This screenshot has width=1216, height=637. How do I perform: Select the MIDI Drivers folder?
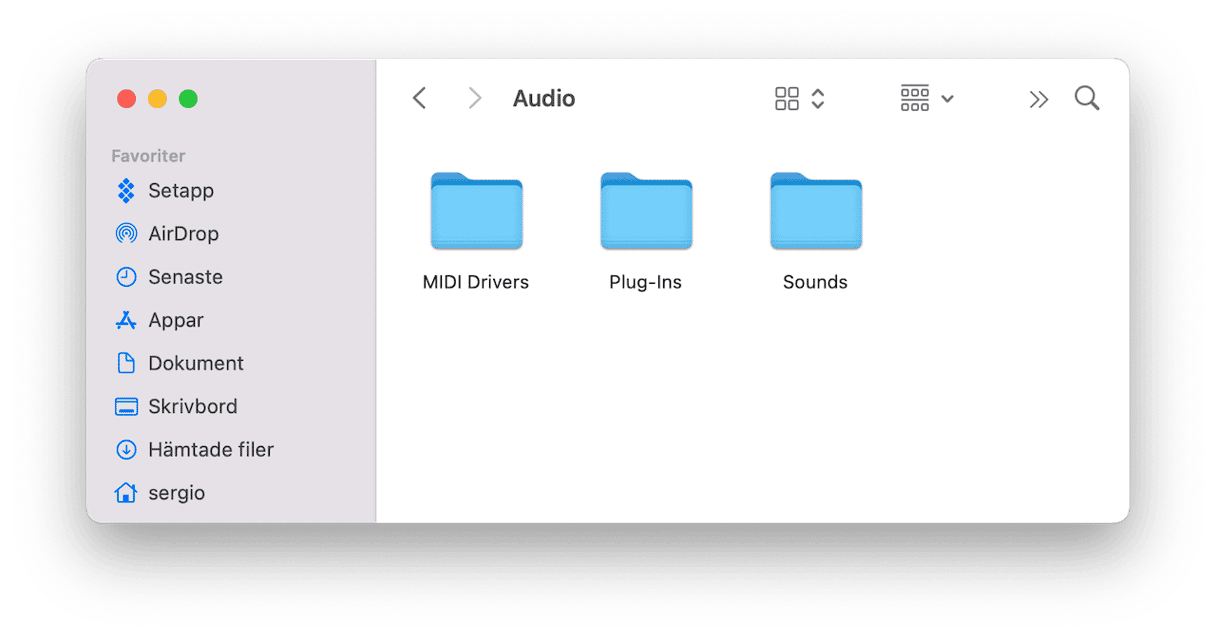click(x=476, y=211)
